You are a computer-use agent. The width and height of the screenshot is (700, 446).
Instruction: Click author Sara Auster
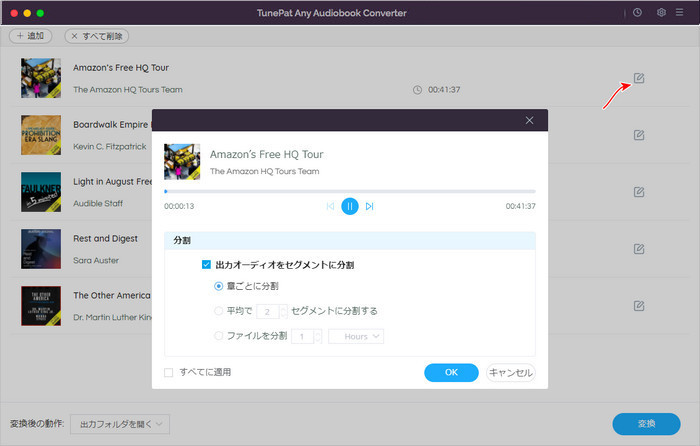[96, 260]
